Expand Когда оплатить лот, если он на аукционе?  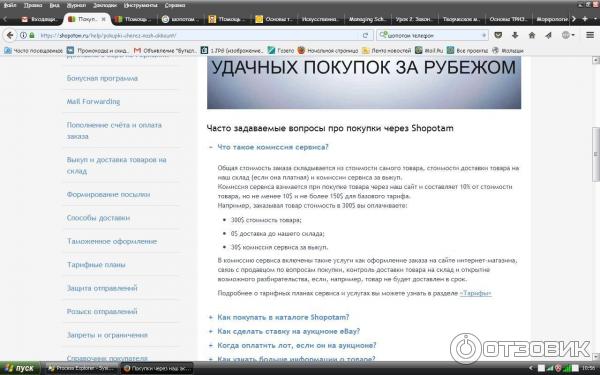pos(297,346)
